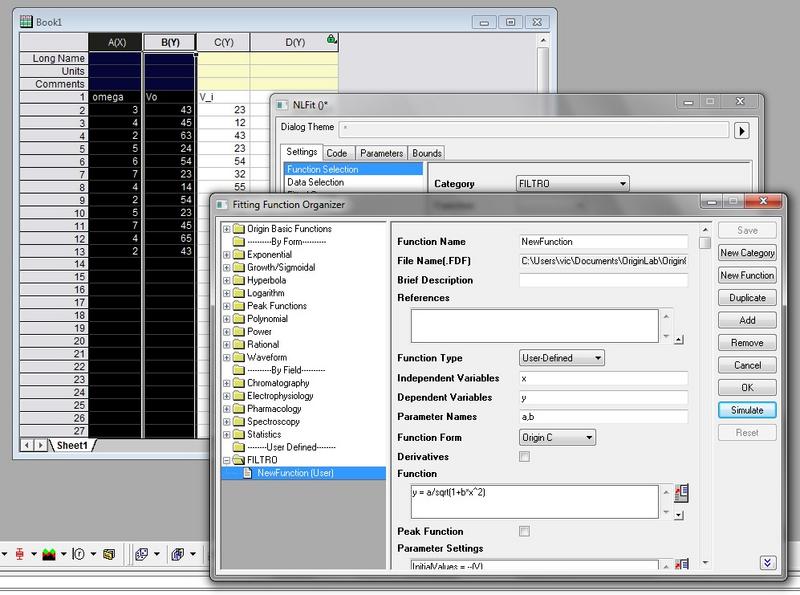The width and height of the screenshot is (800, 595).
Task: Click the yellow template library toolbar icon
Action: click(109, 553)
